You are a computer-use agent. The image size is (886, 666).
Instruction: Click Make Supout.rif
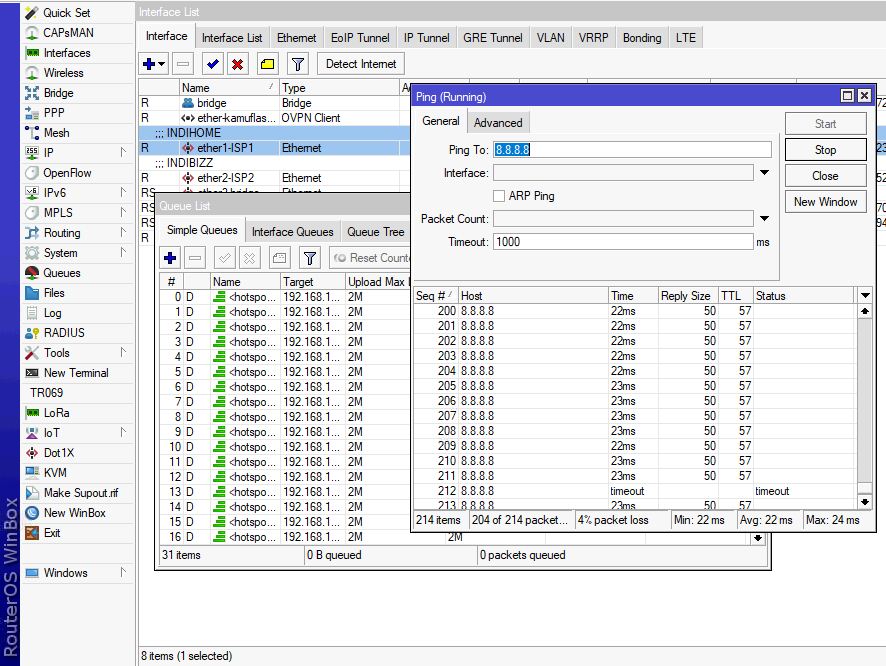[x=81, y=493]
